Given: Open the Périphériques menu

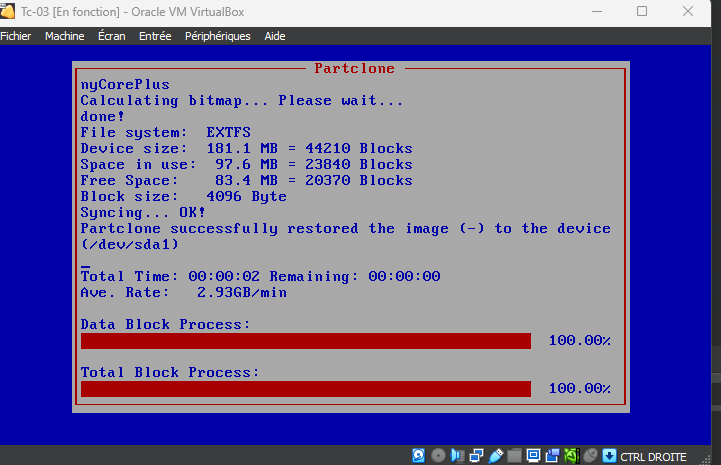Looking at the screenshot, I should coord(217,36).
